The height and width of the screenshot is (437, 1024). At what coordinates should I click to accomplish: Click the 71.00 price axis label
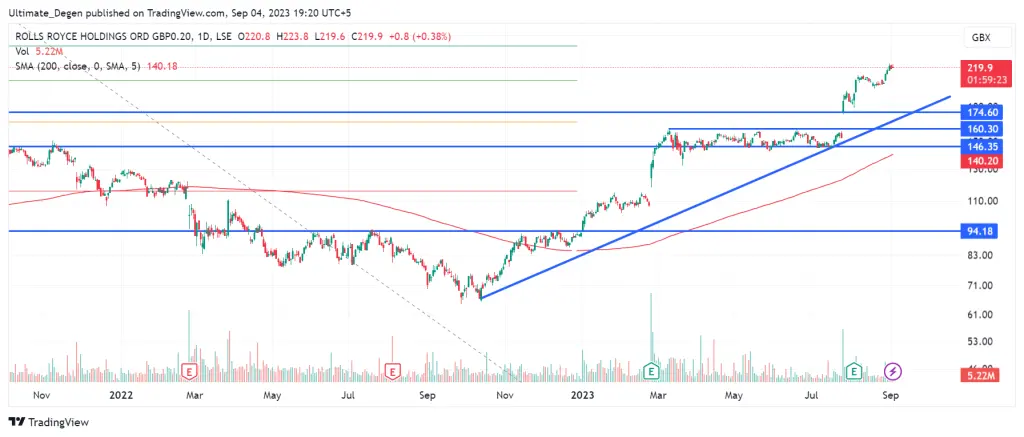pyautogui.click(x=982, y=285)
